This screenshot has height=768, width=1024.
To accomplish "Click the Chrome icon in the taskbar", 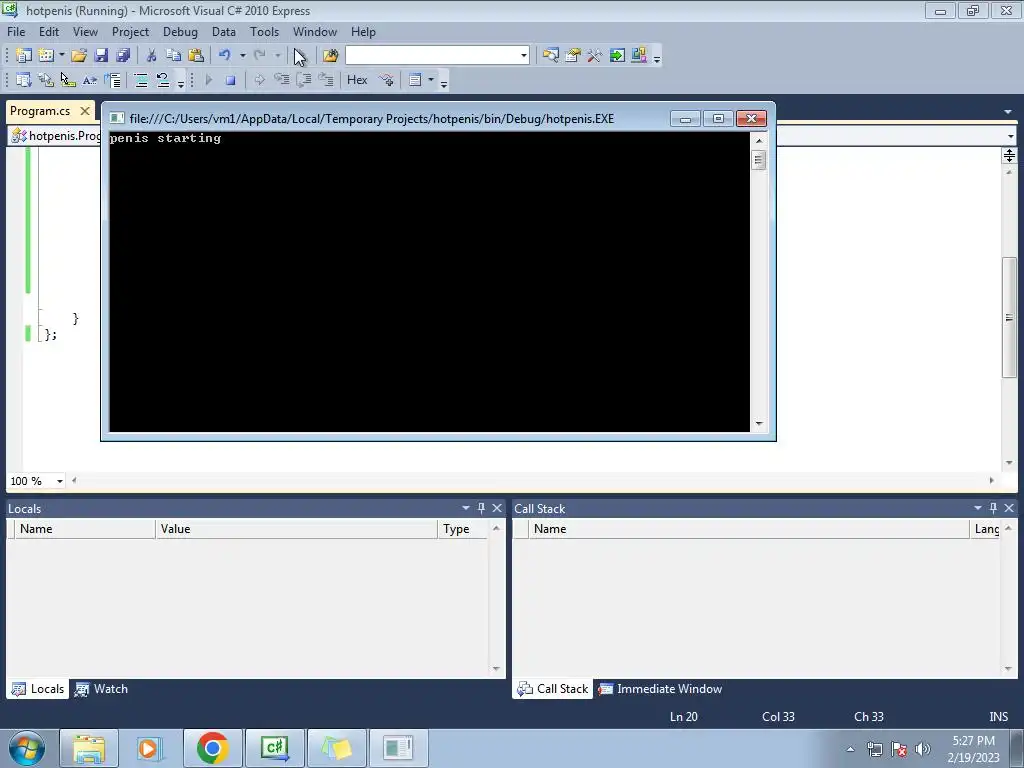I will click(212, 748).
